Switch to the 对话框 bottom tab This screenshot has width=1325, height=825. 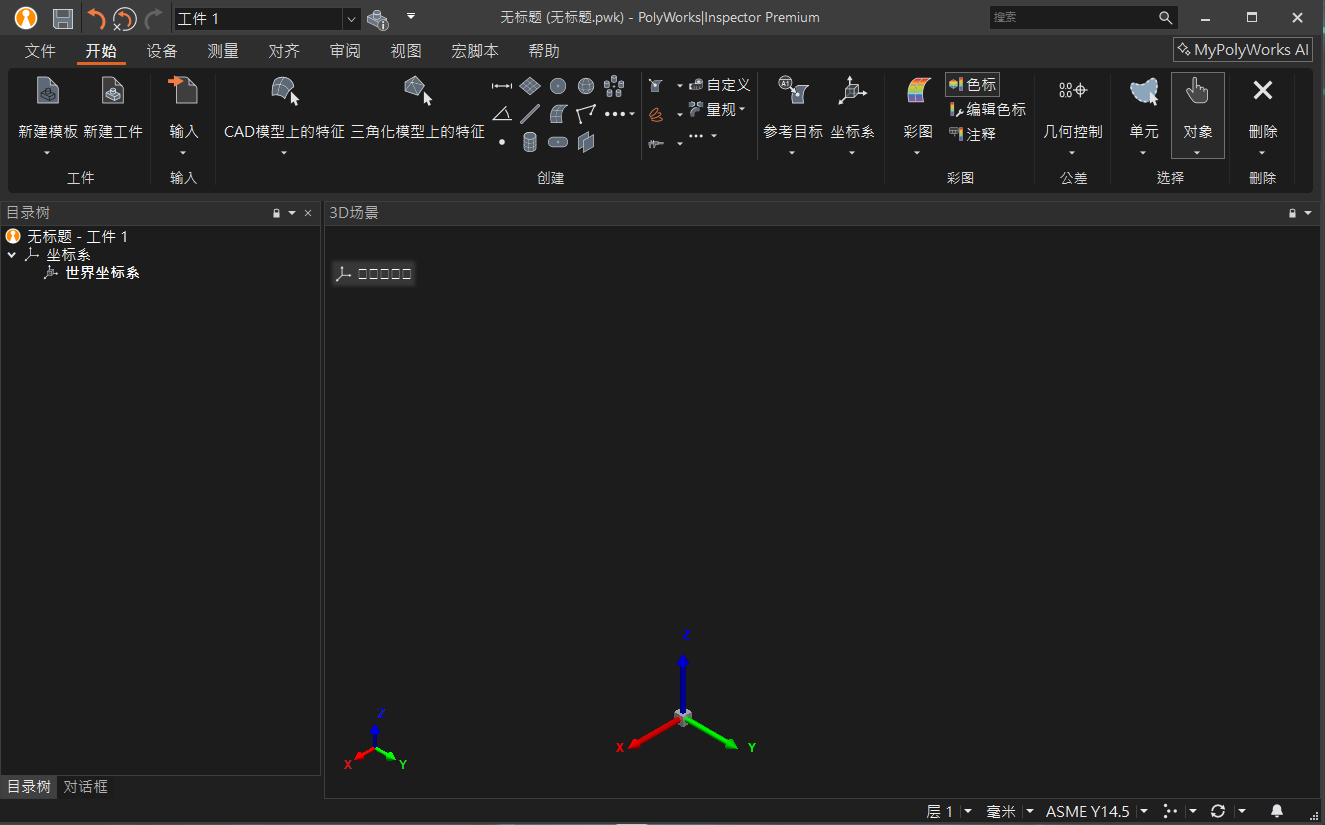click(x=86, y=787)
